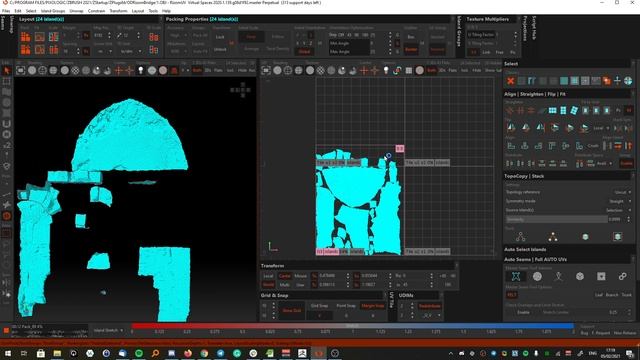Click the Lock button in Packing Properties
Viewport: 640px width, 360px height.
pos(220,37)
